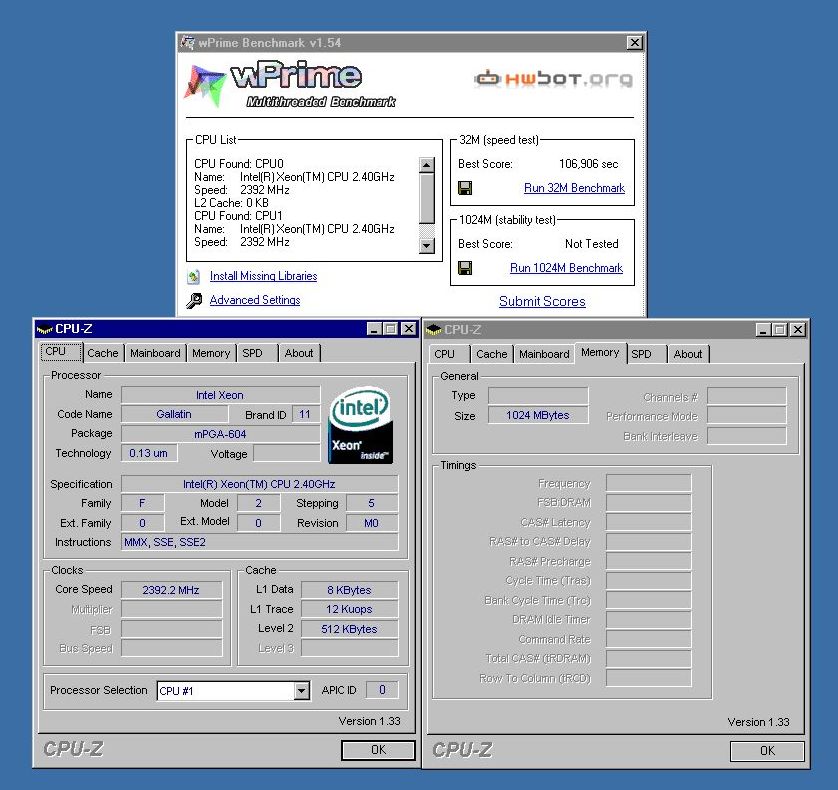Viewport: 838px width, 790px height.
Task: Click the Advanced Settings wrench icon
Action: point(193,300)
